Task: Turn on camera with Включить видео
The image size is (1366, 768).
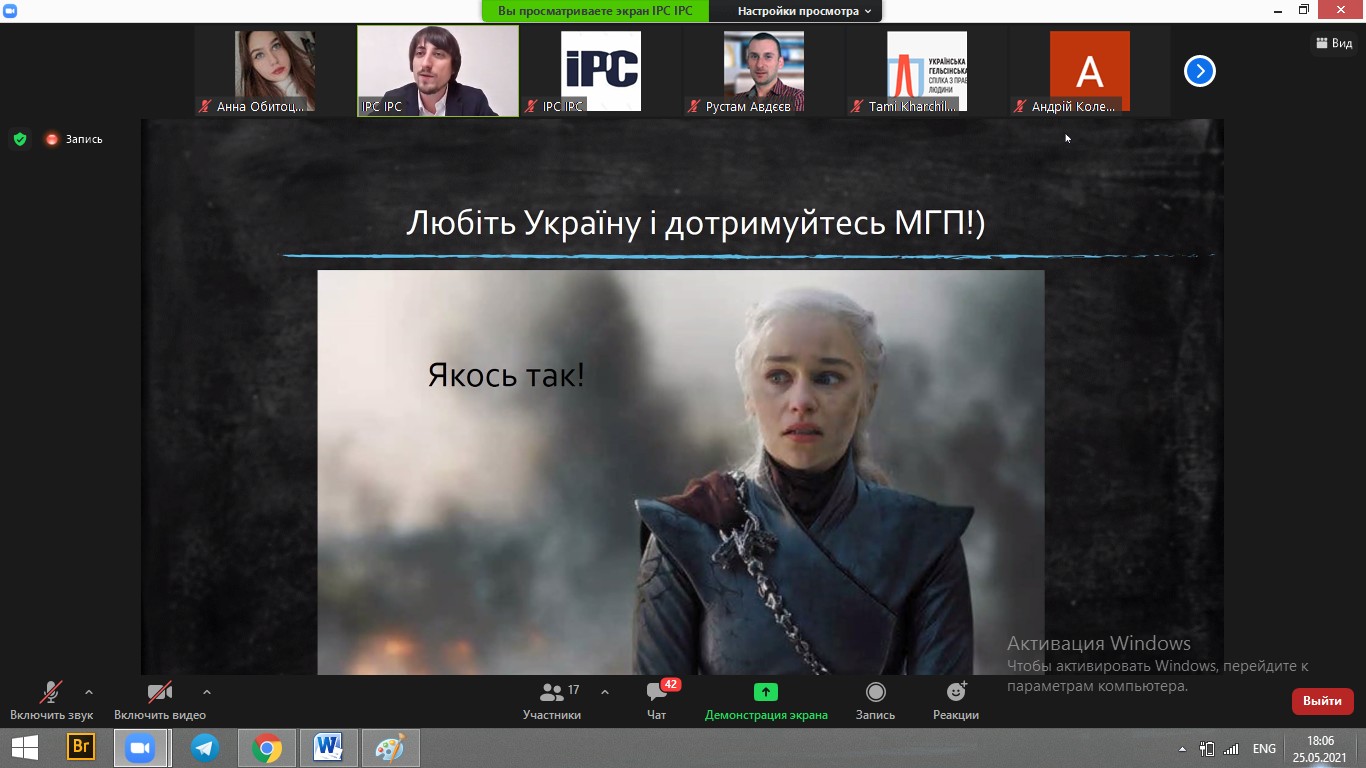Action: coord(160,700)
